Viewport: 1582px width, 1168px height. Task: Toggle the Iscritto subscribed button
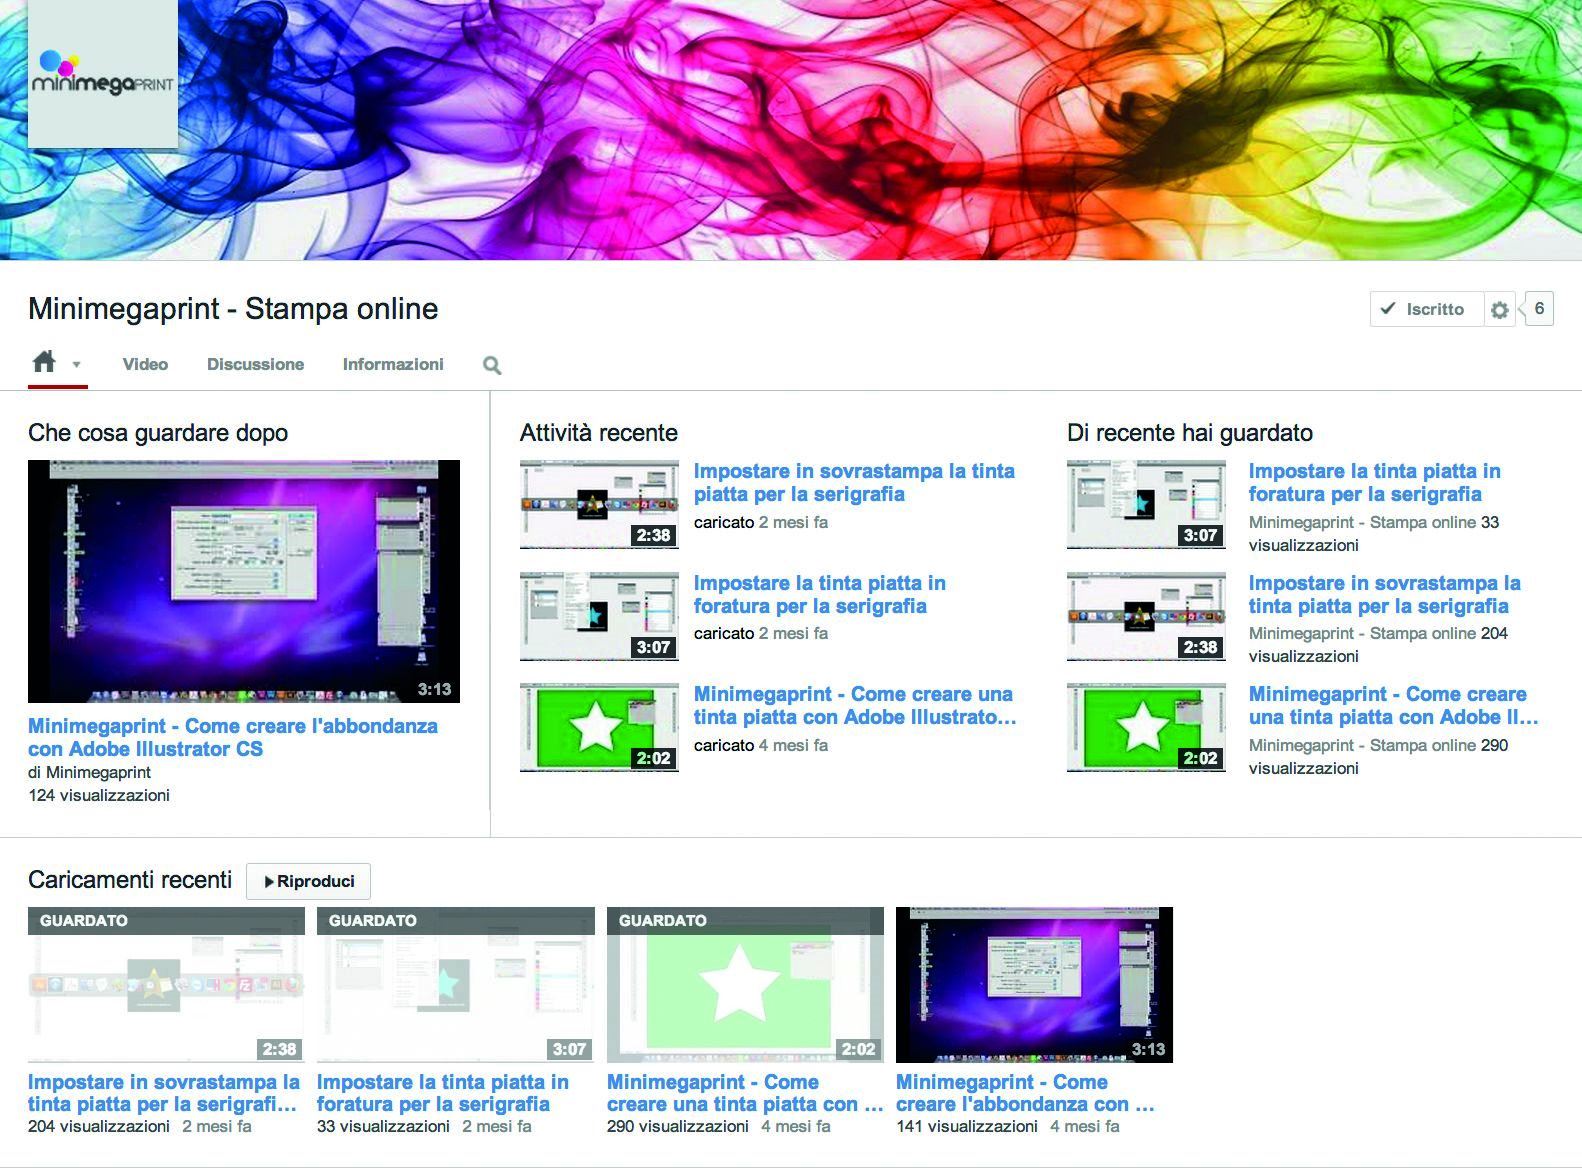coord(1426,309)
